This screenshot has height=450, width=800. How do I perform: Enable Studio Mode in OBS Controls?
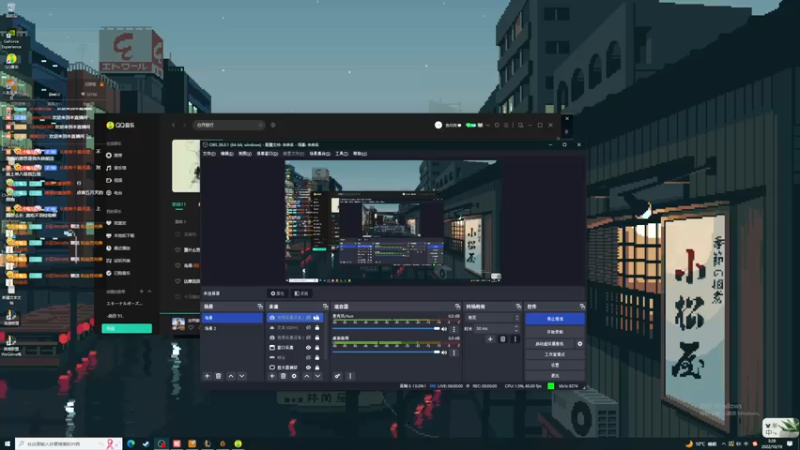click(x=555, y=355)
